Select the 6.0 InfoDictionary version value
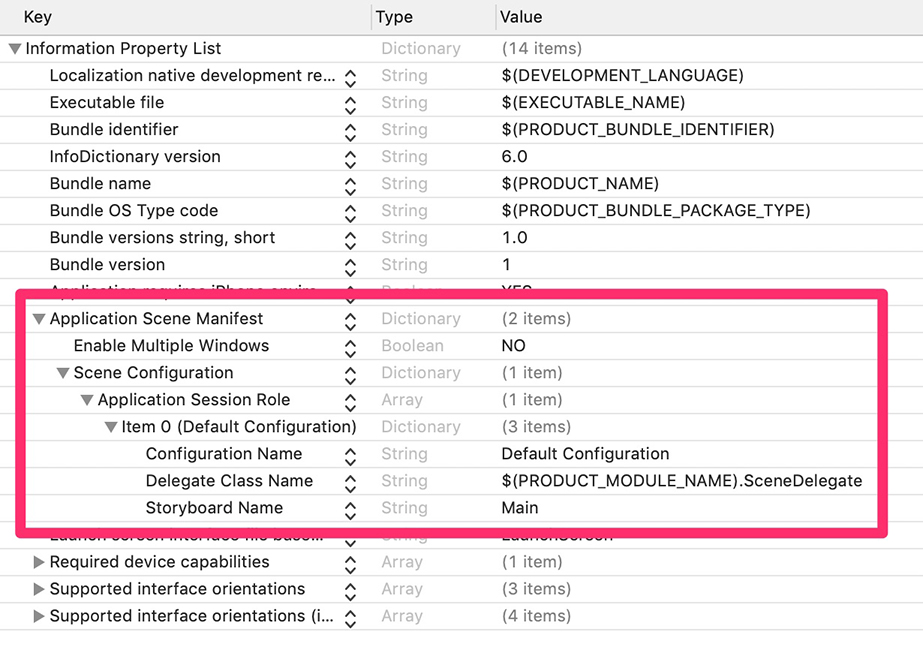 pos(514,157)
